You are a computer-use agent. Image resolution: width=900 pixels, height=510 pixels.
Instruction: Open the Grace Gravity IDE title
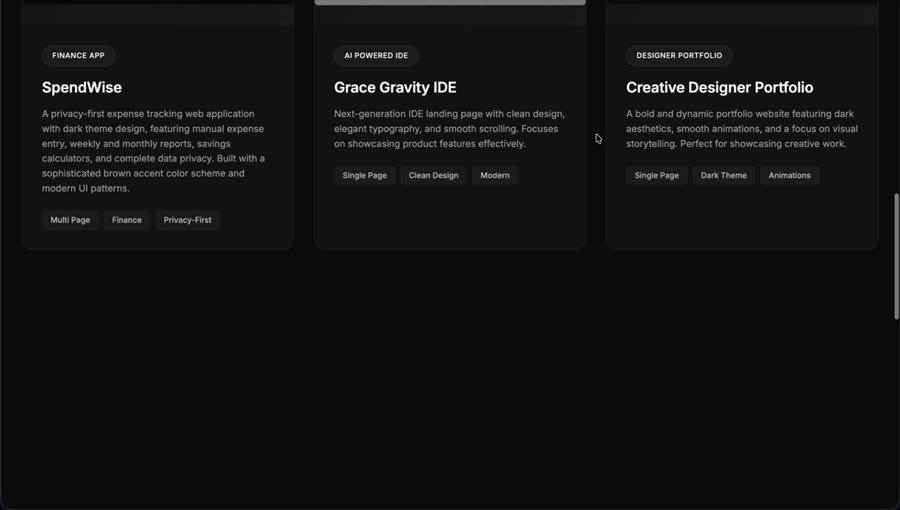click(x=395, y=87)
